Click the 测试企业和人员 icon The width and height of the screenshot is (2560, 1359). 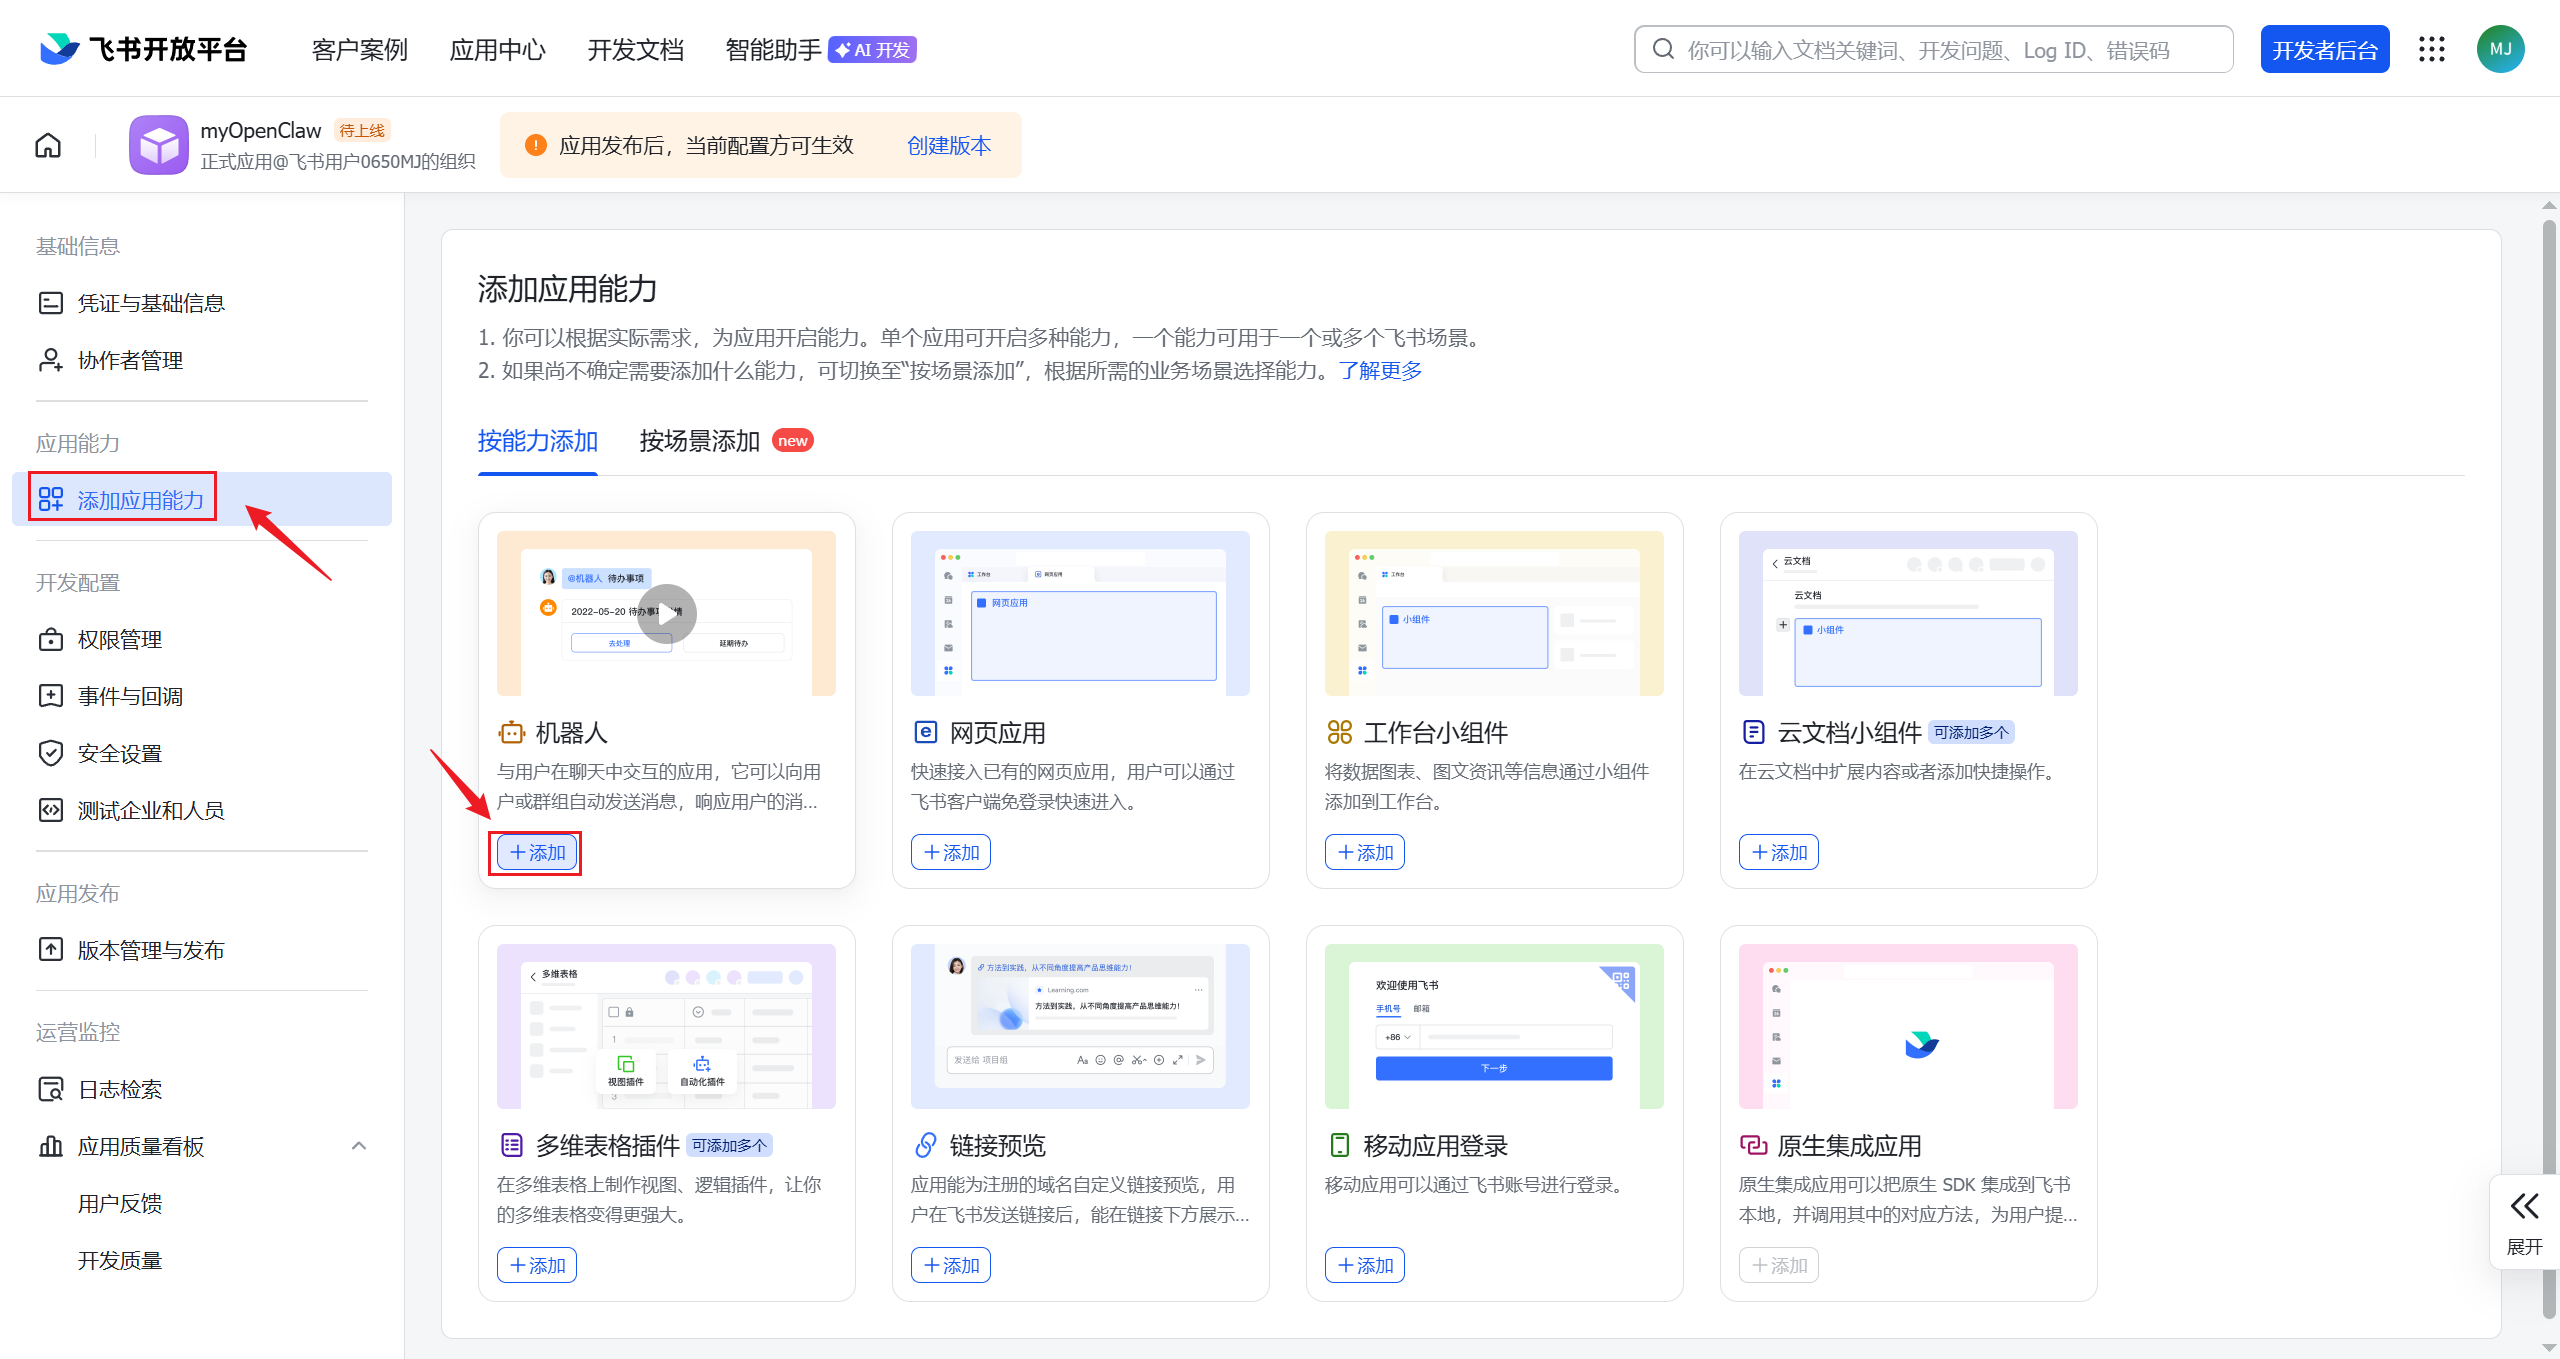coord(51,810)
